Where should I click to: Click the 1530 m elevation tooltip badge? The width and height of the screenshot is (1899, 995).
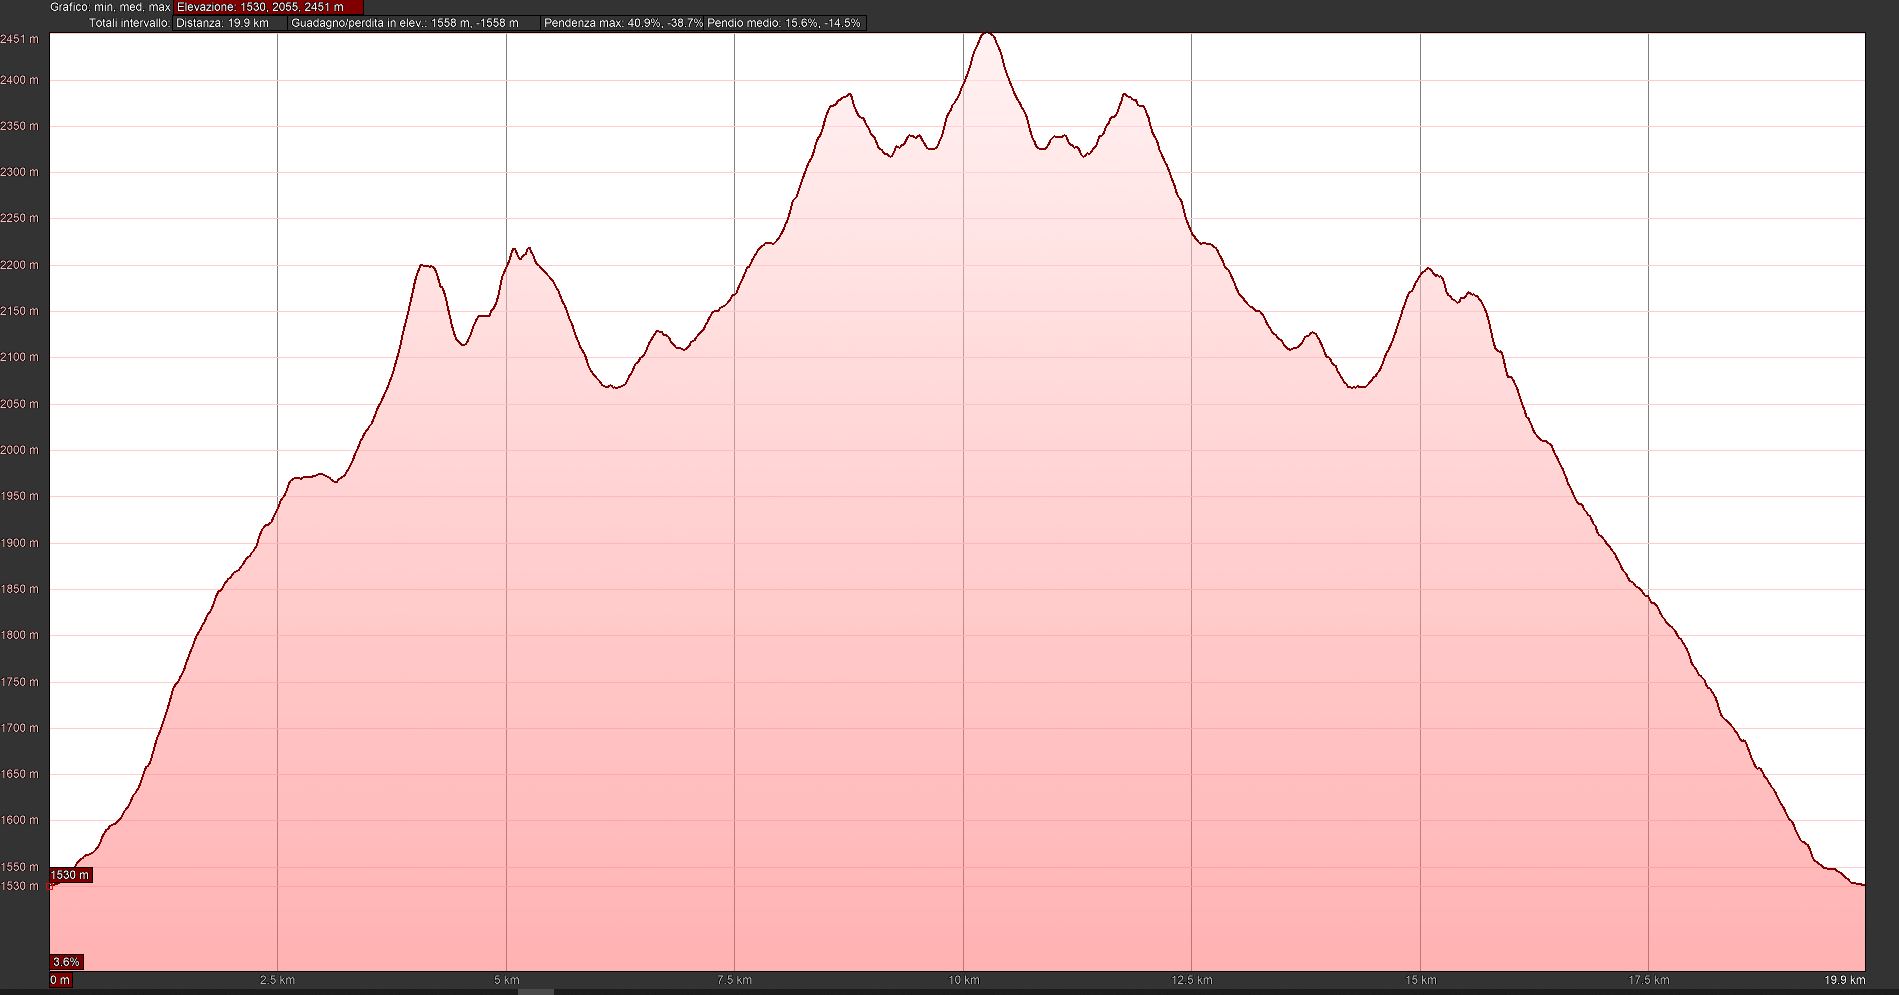(70, 875)
